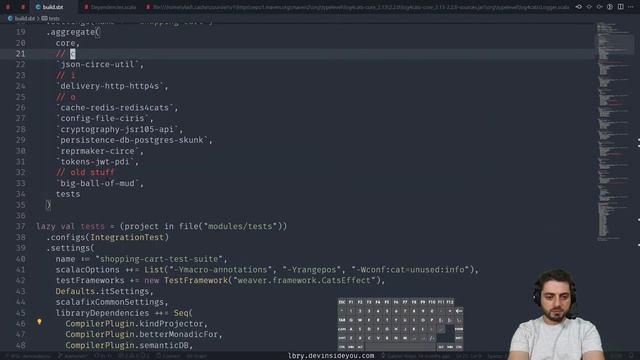Click the '// old stuff' comment
Viewport: 640px width, 360px height.
85,173
